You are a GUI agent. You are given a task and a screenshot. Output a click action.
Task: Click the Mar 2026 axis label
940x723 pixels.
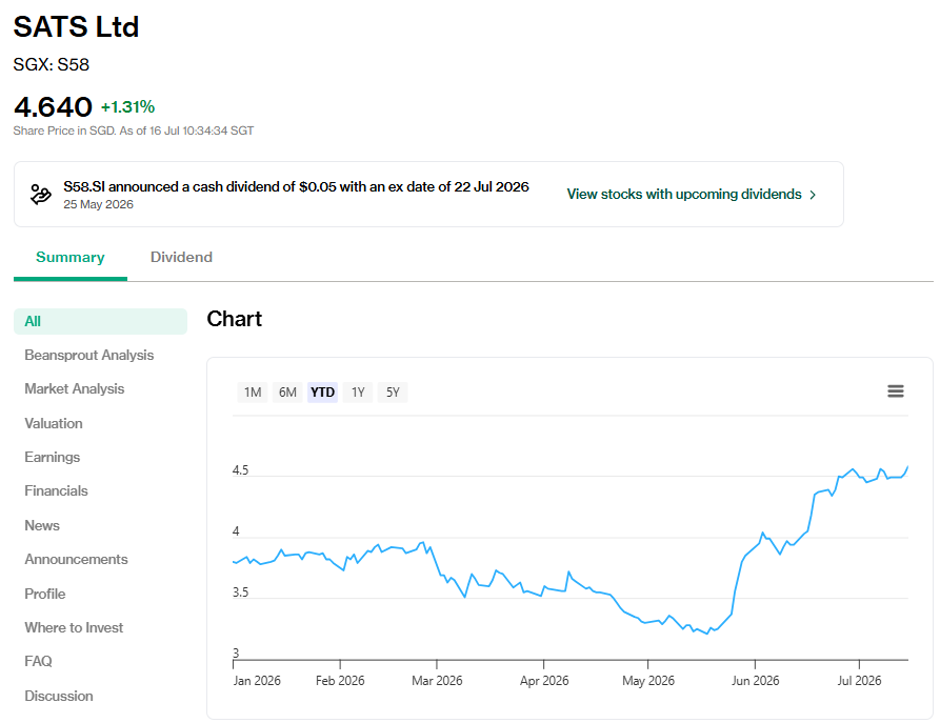pos(437,680)
